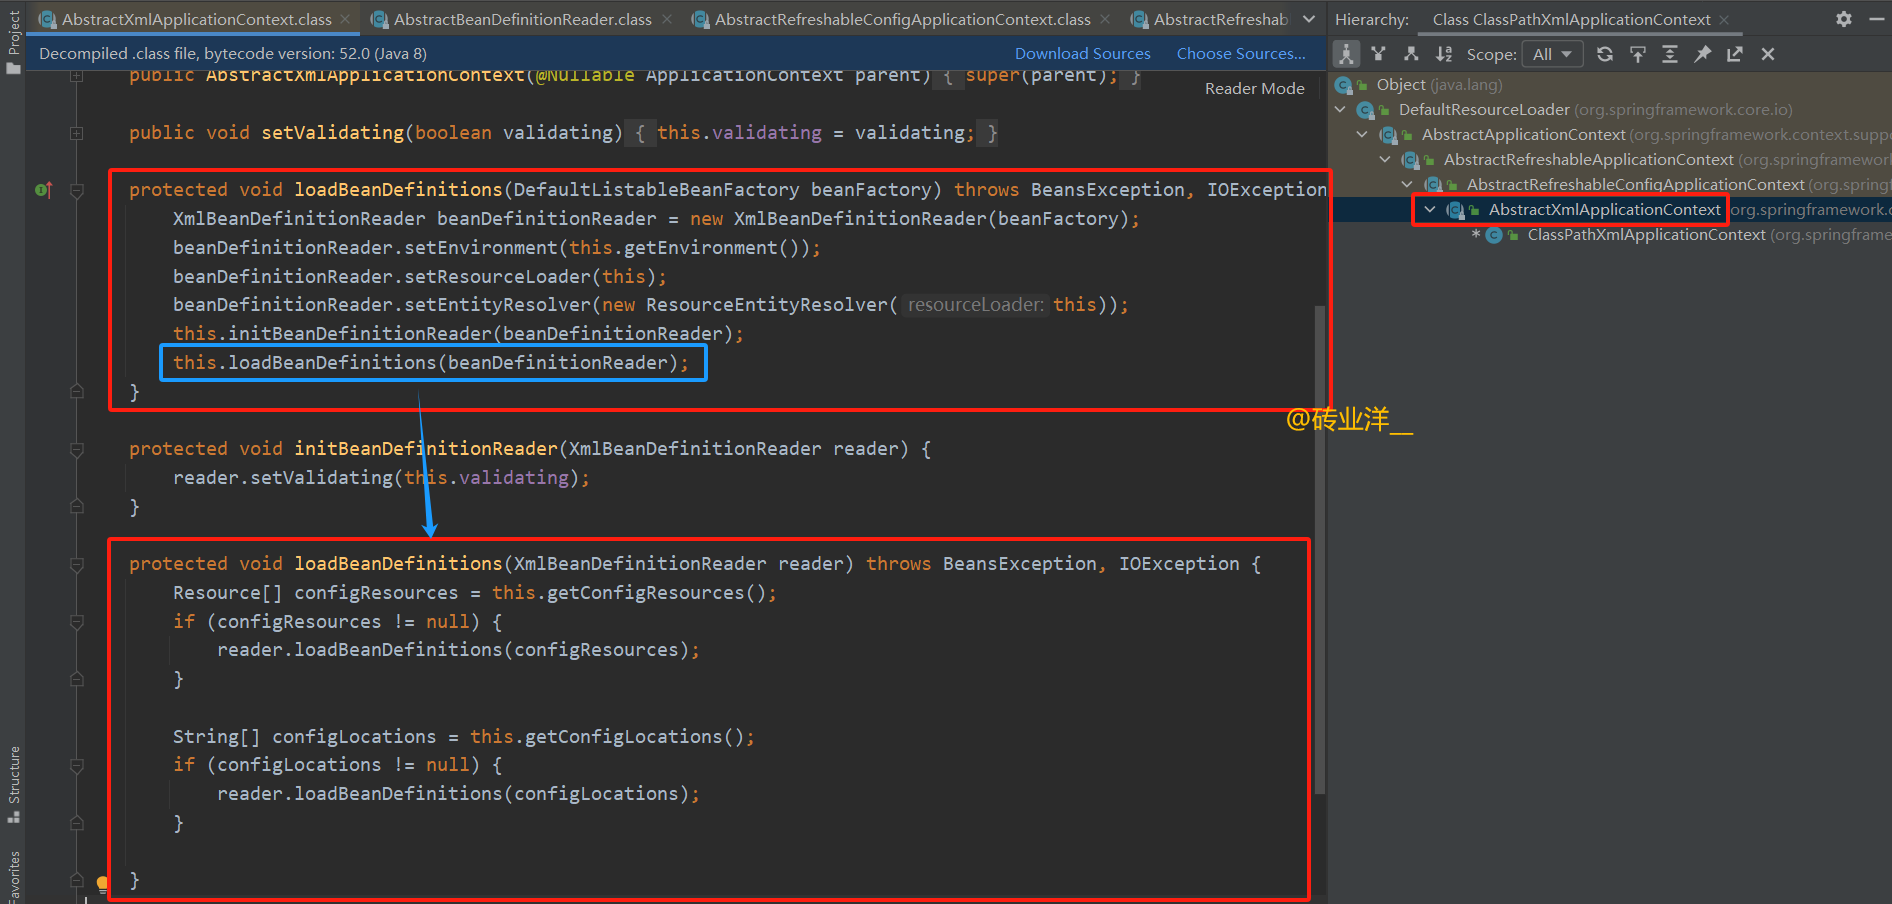
Task: Open the Favorites tool window stripe
Action: tap(13, 876)
